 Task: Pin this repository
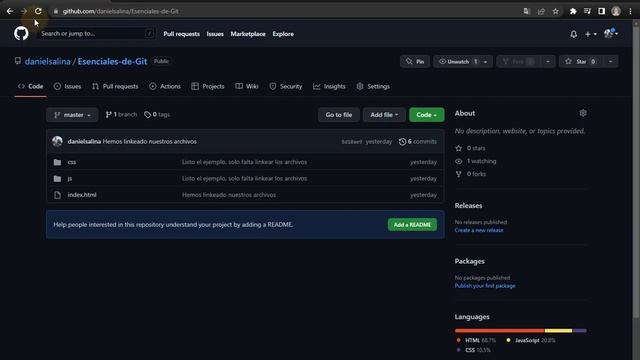[415, 62]
